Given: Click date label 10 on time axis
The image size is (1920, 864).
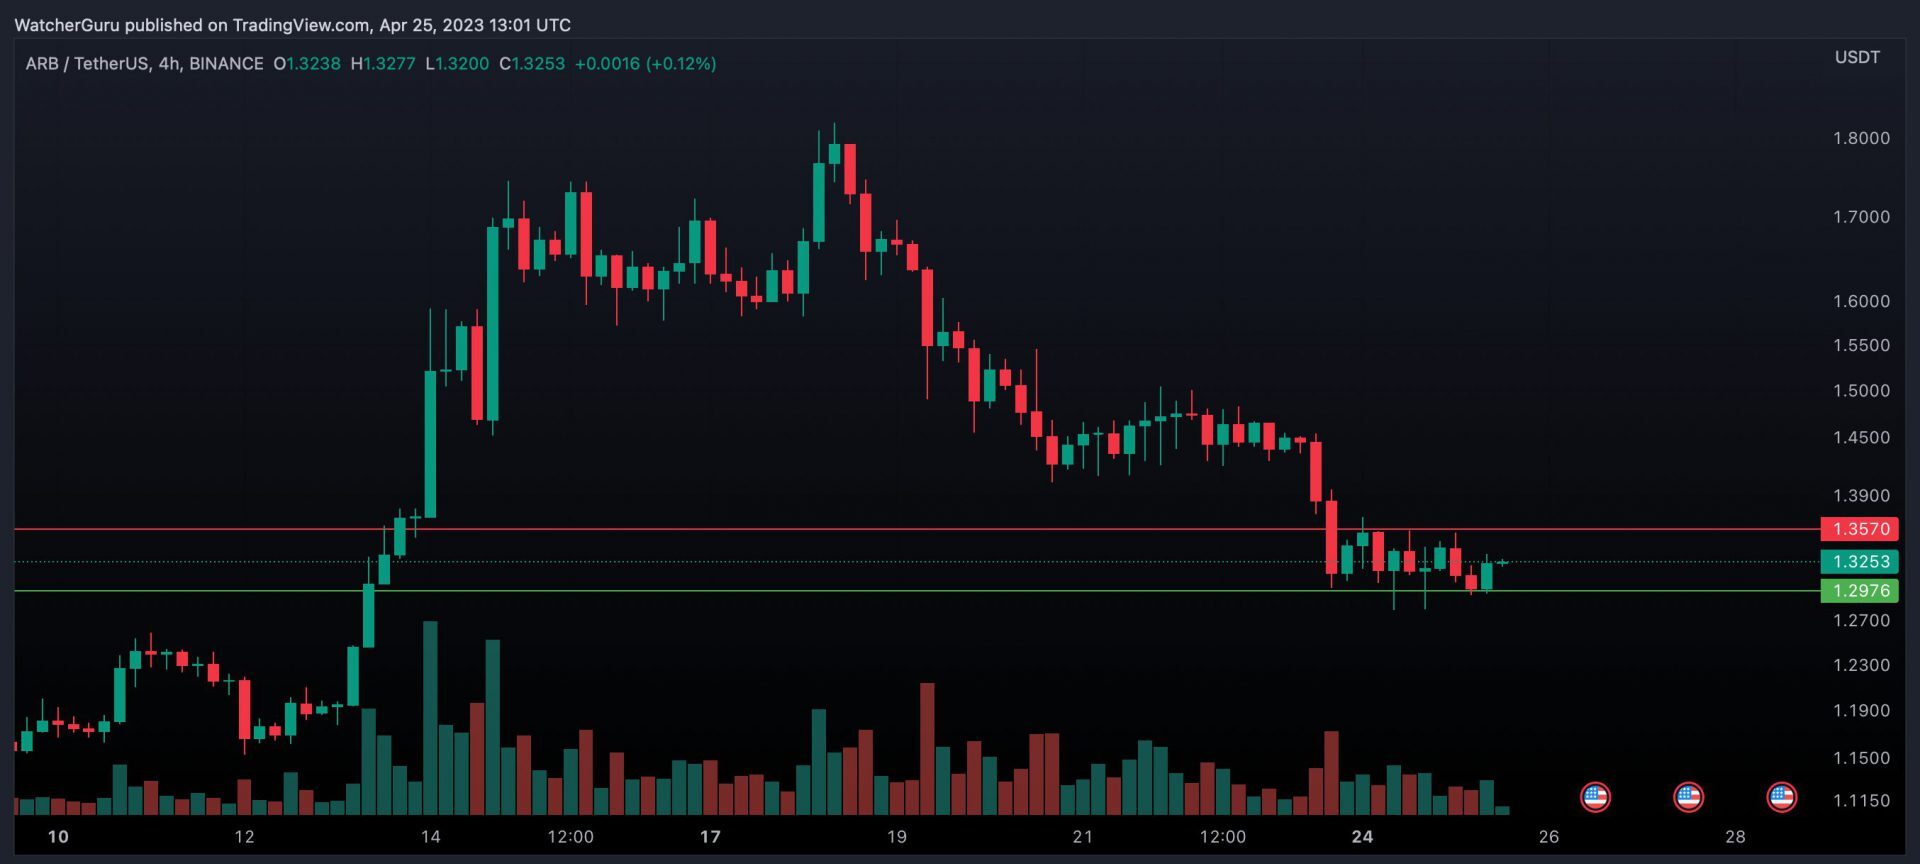Looking at the screenshot, I should [x=59, y=837].
